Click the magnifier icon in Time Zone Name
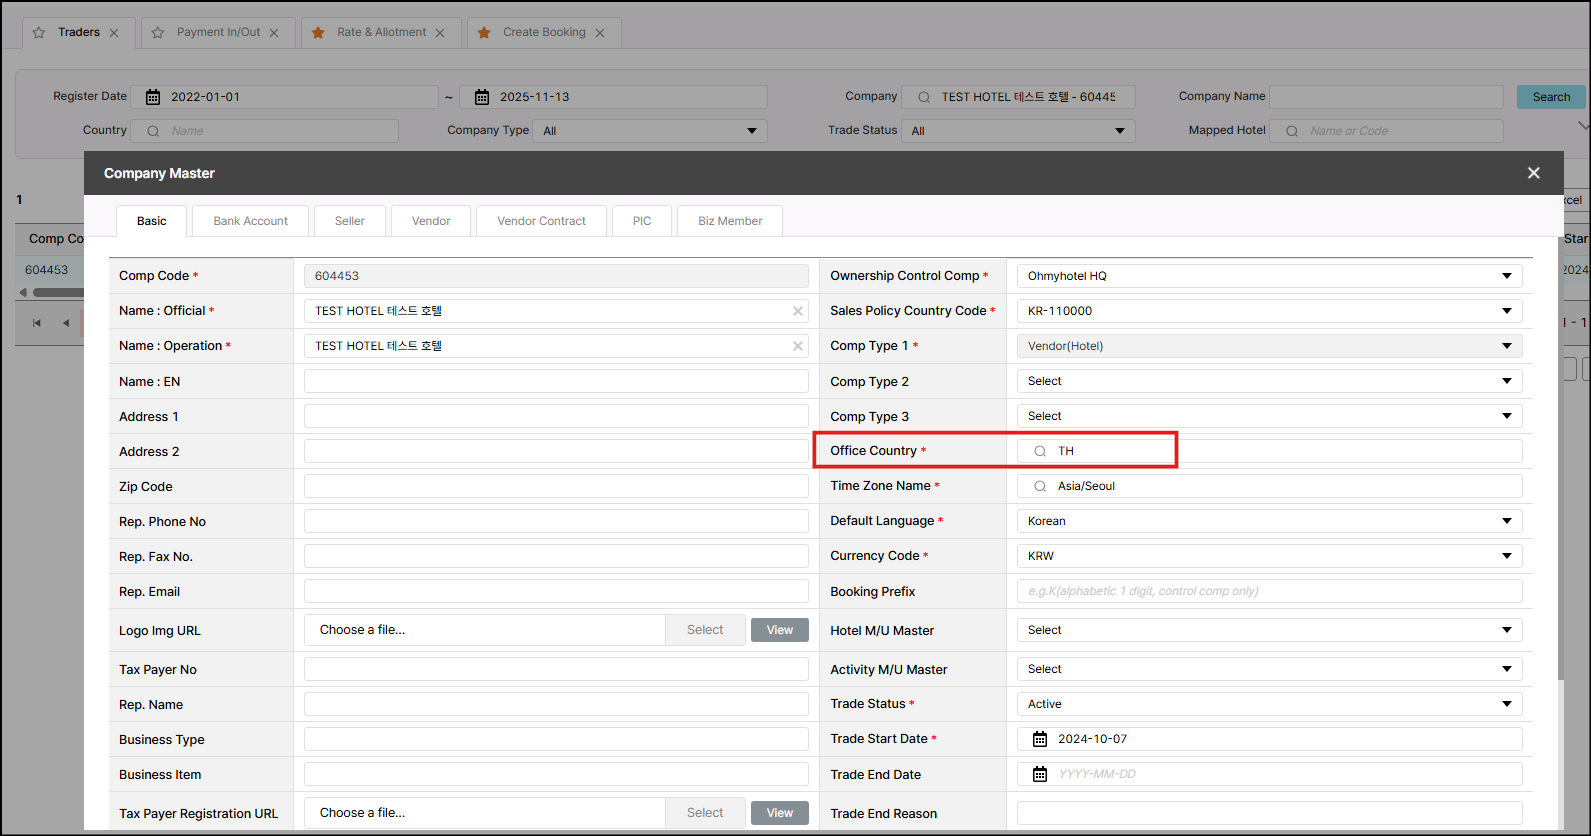This screenshot has width=1591, height=836. (1040, 486)
